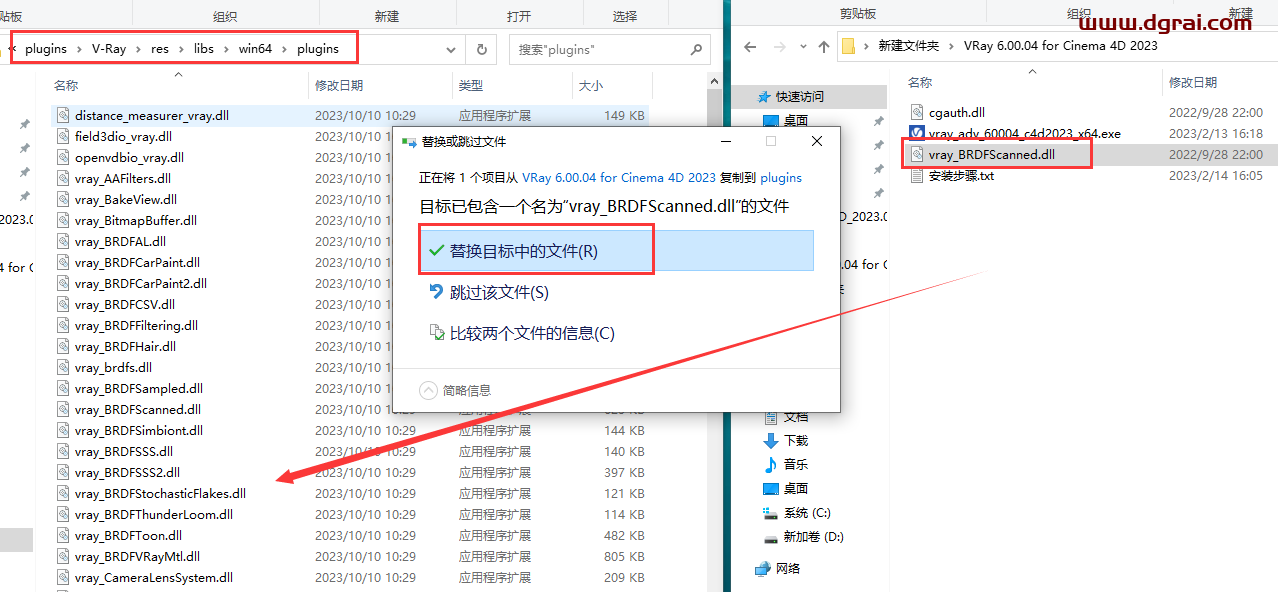
Task: Click the field3dio_vray.dll file icon
Action: (63, 136)
